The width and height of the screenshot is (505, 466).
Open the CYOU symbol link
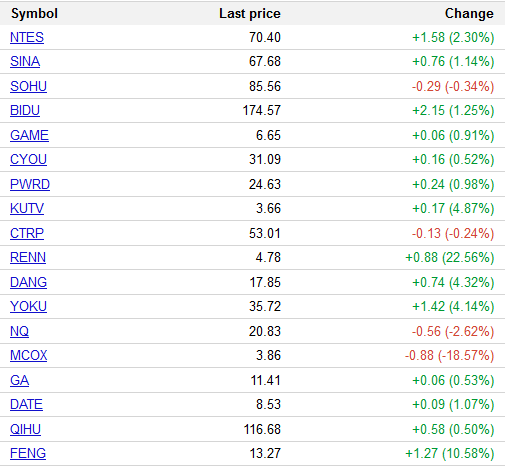coord(28,159)
